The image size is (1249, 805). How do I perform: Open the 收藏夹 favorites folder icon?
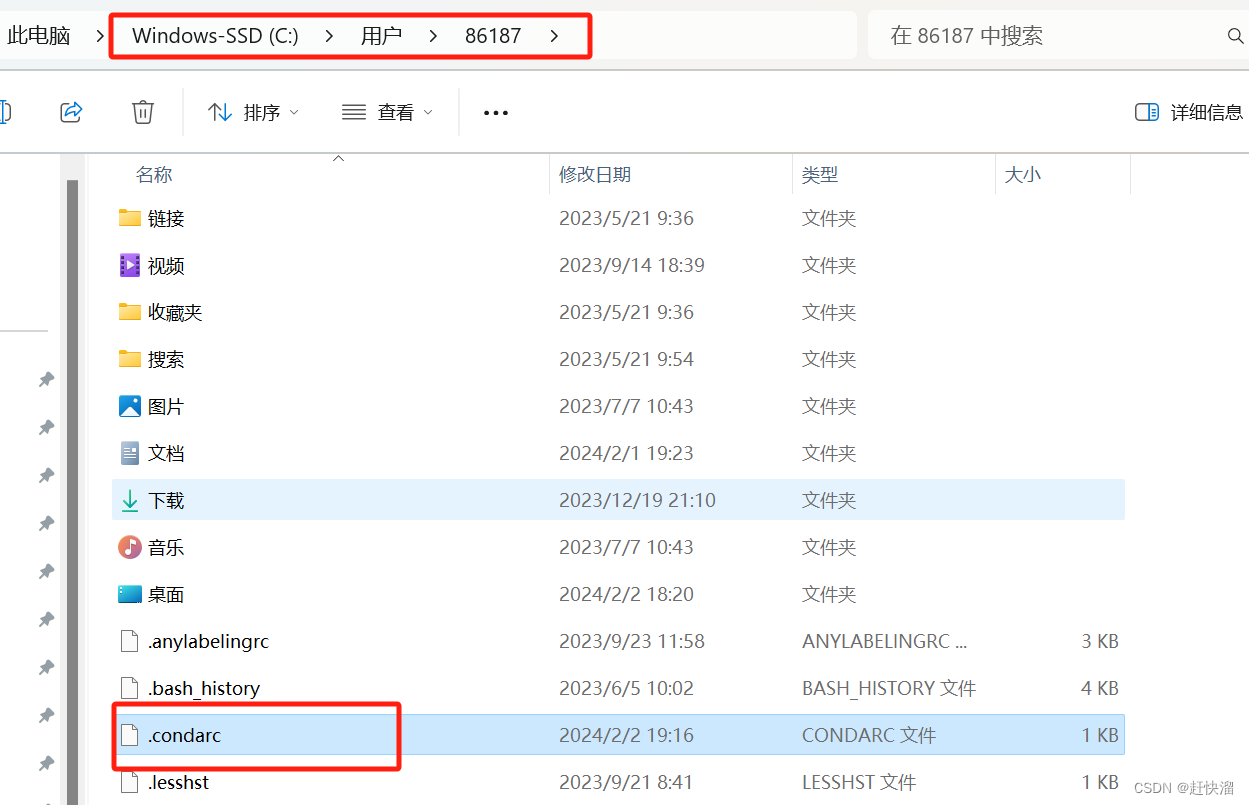131,311
